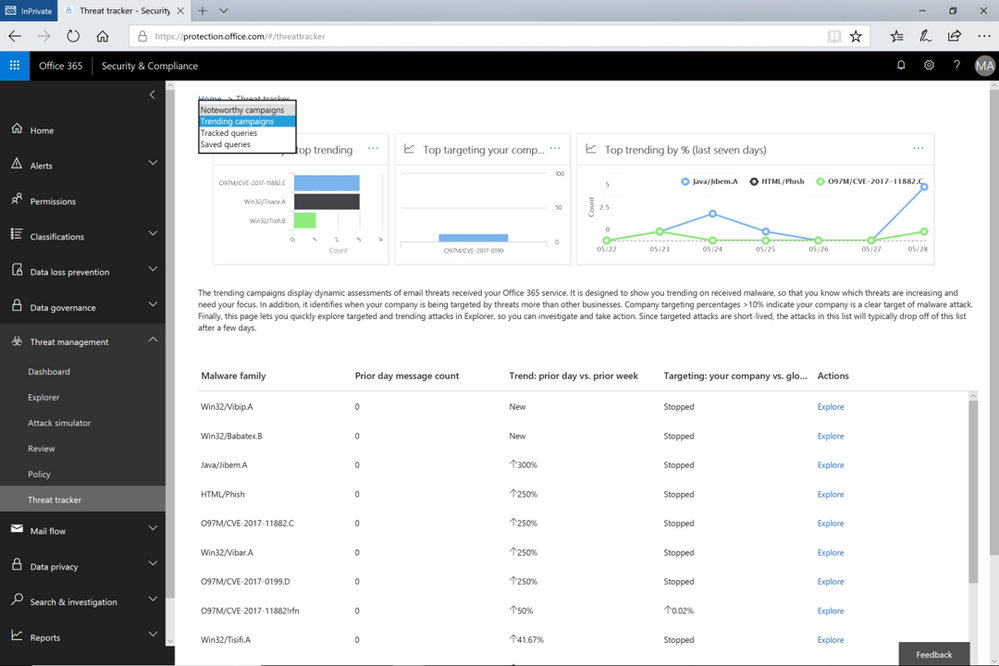Open Office 365 settings gear icon
This screenshot has width=999, height=666.
(929, 64)
